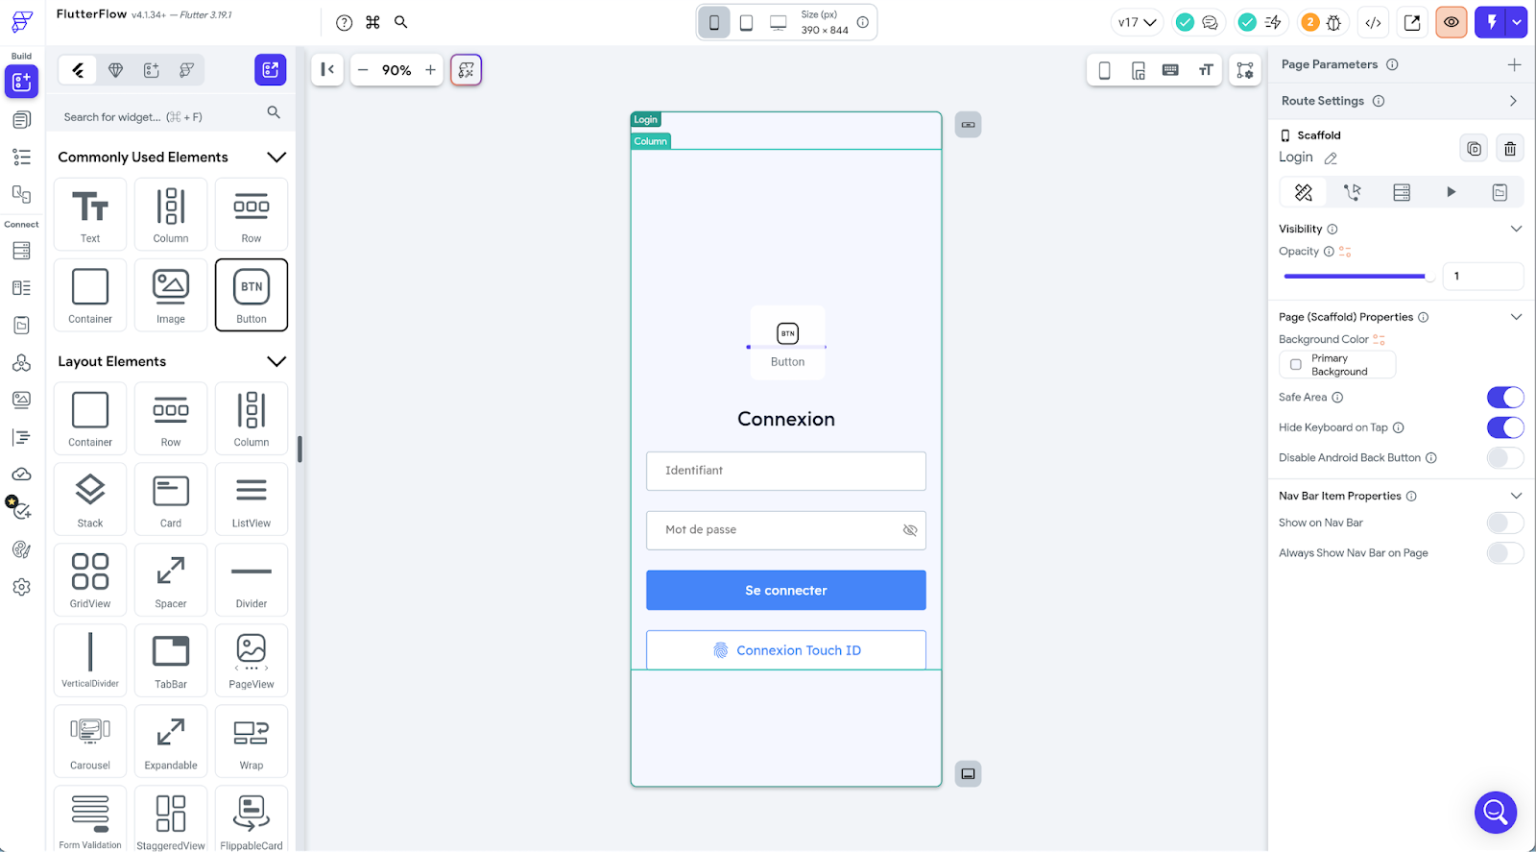Enable Disable Android Back Button
This screenshot has height=852, width=1536.
1505,457
